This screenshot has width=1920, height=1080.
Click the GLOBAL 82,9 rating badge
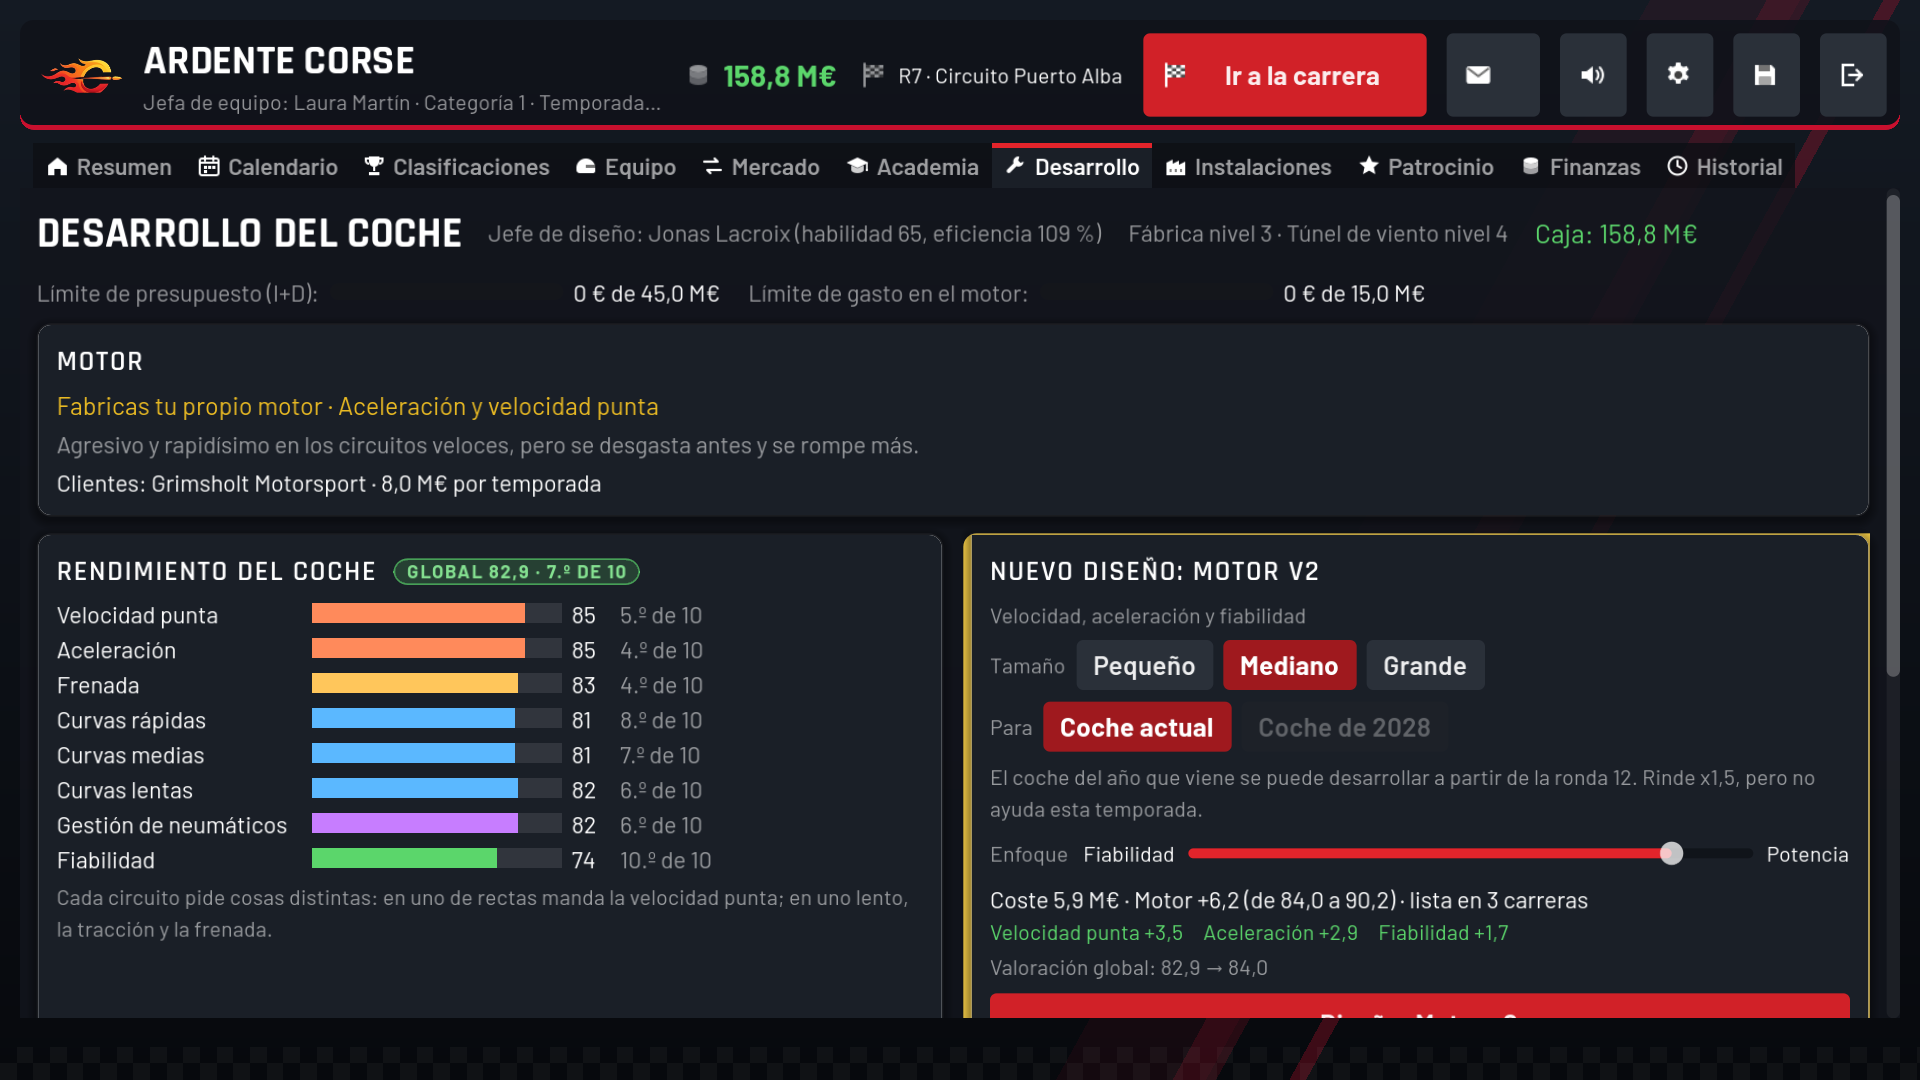pyautogui.click(x=516, y=572)
